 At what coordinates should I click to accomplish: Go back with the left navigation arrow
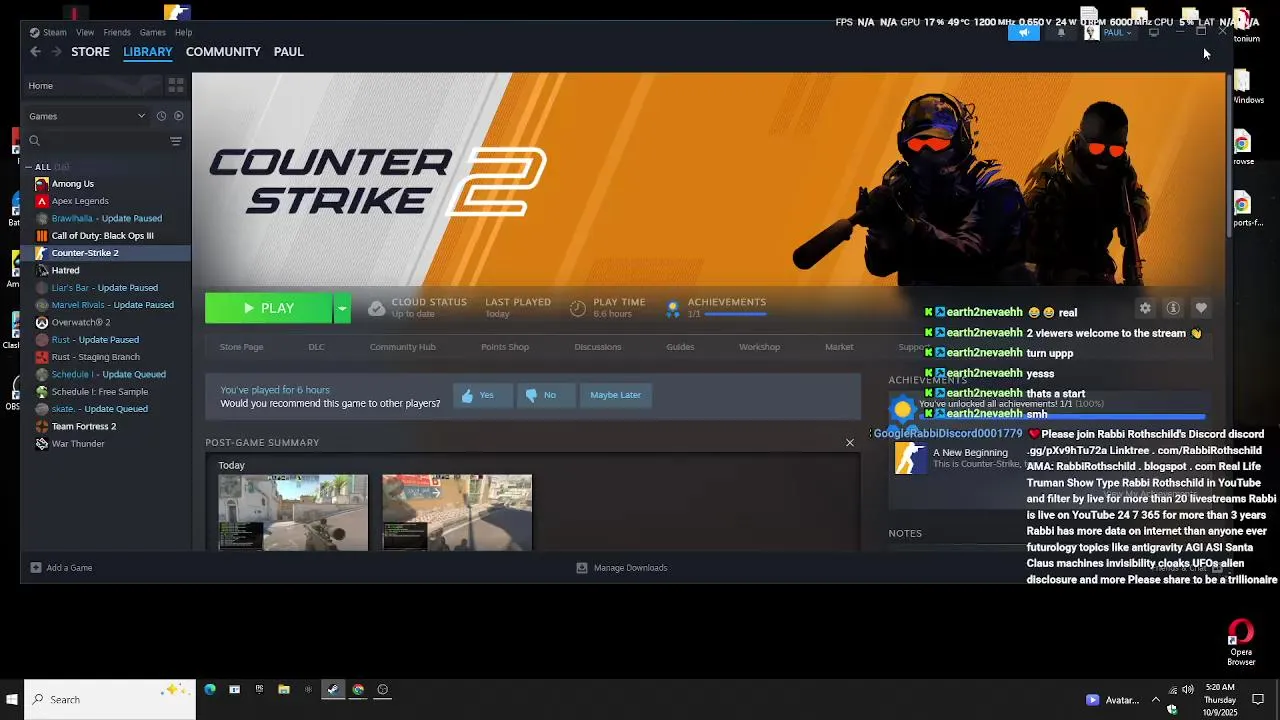pyautogui.click(x=36, y=52)
